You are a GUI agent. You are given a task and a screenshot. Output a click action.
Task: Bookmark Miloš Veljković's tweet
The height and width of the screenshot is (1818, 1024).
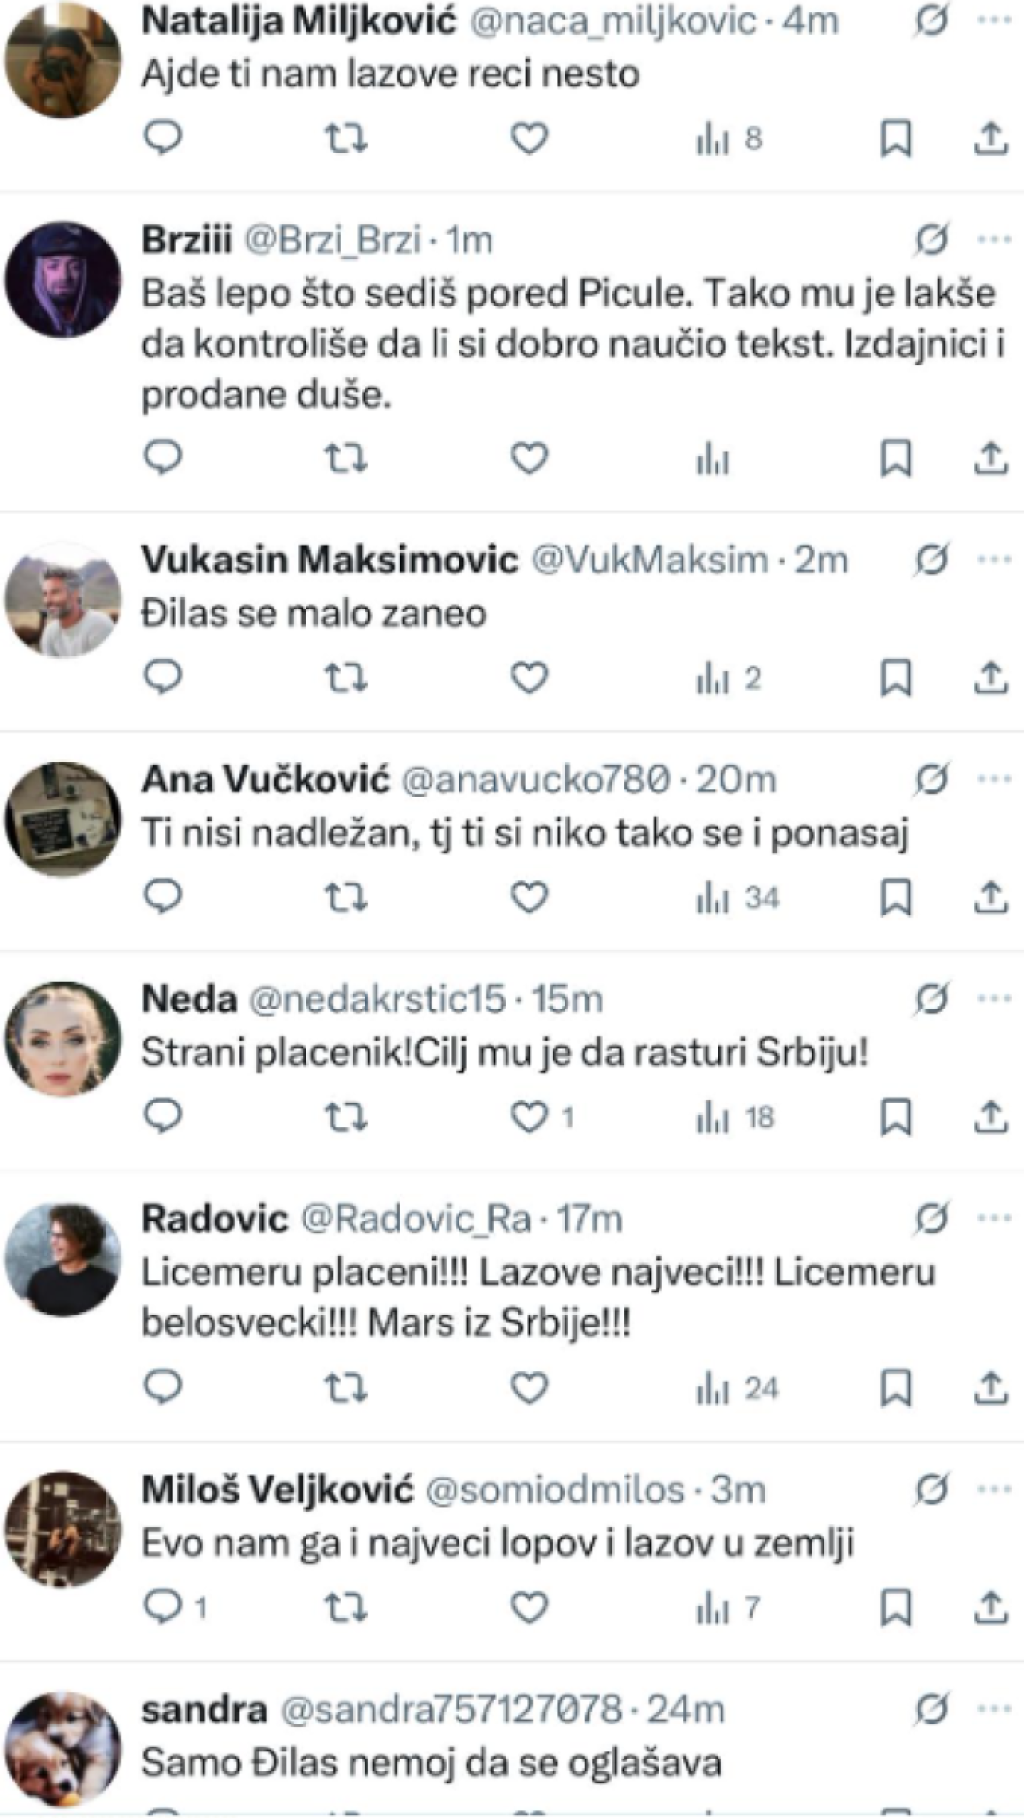click(x=895, y=1607)
